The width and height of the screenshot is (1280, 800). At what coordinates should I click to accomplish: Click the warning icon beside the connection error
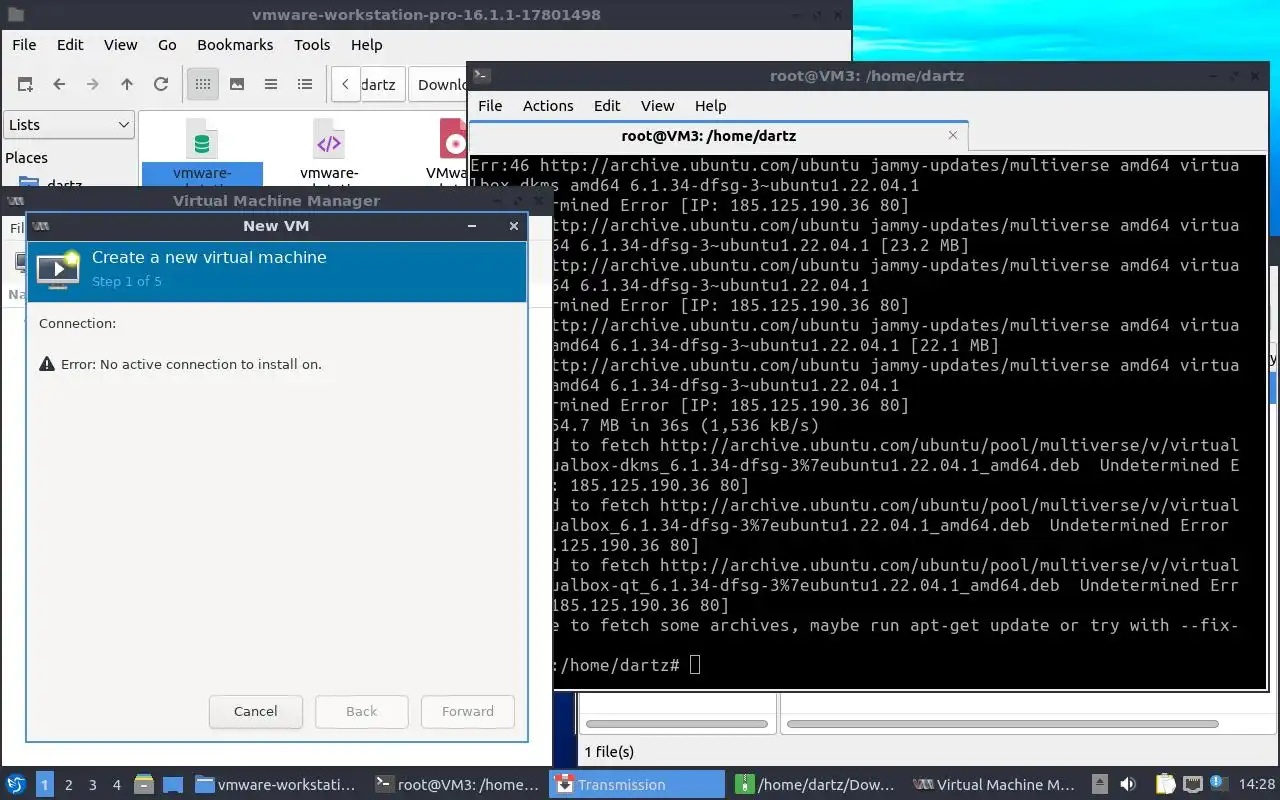click(x=47, y=364)
